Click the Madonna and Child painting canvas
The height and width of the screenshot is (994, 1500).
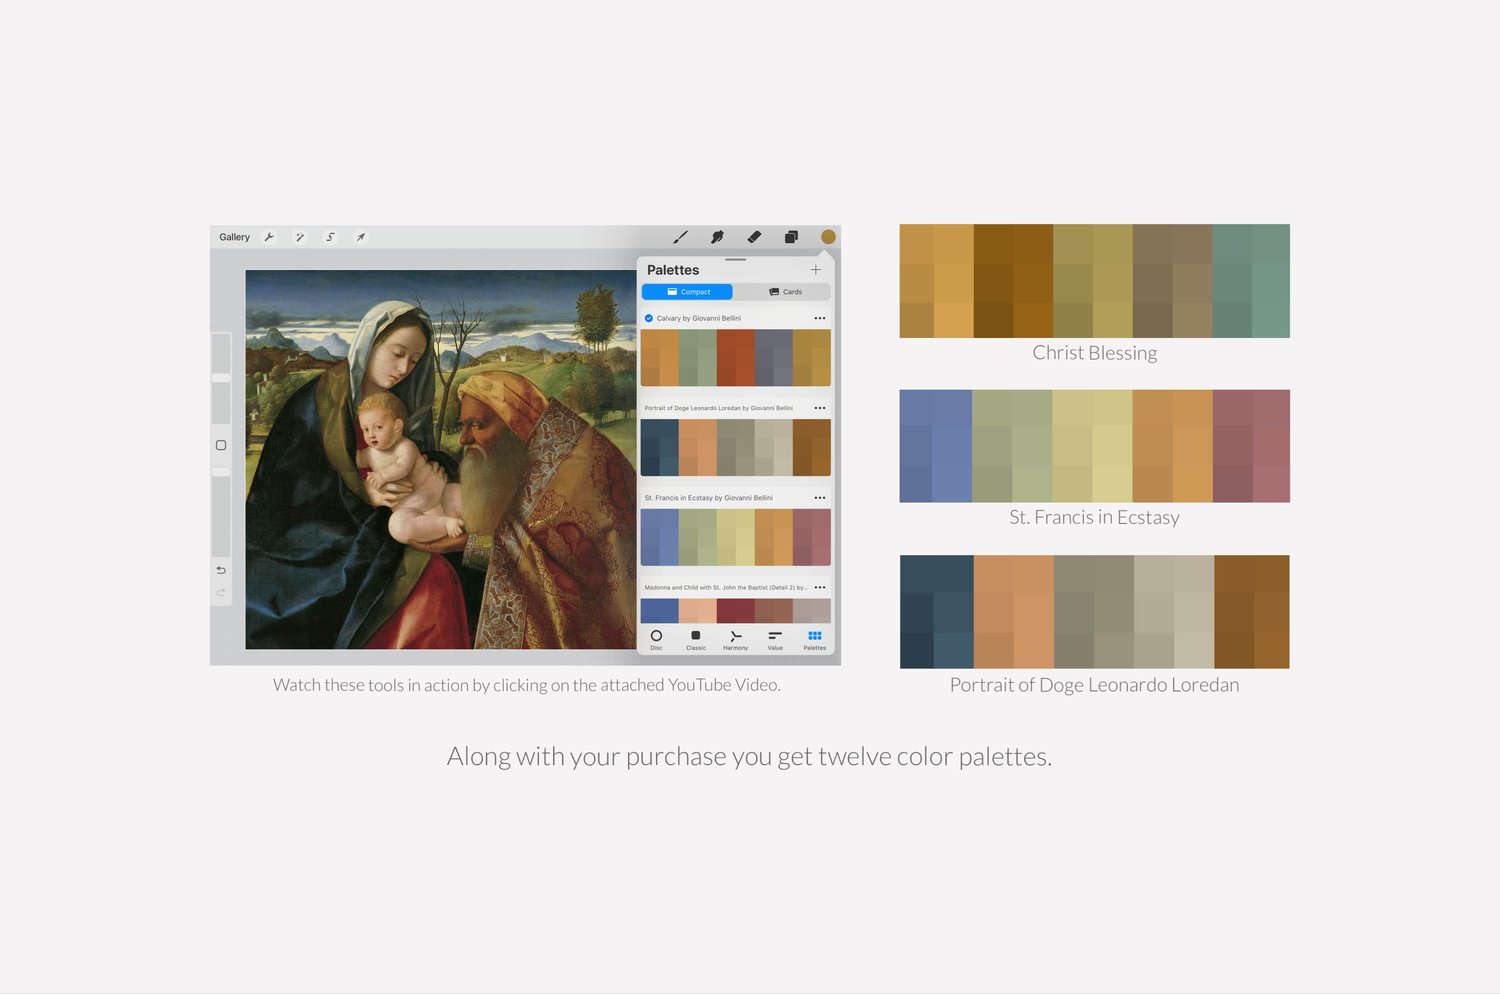point(441,460)
